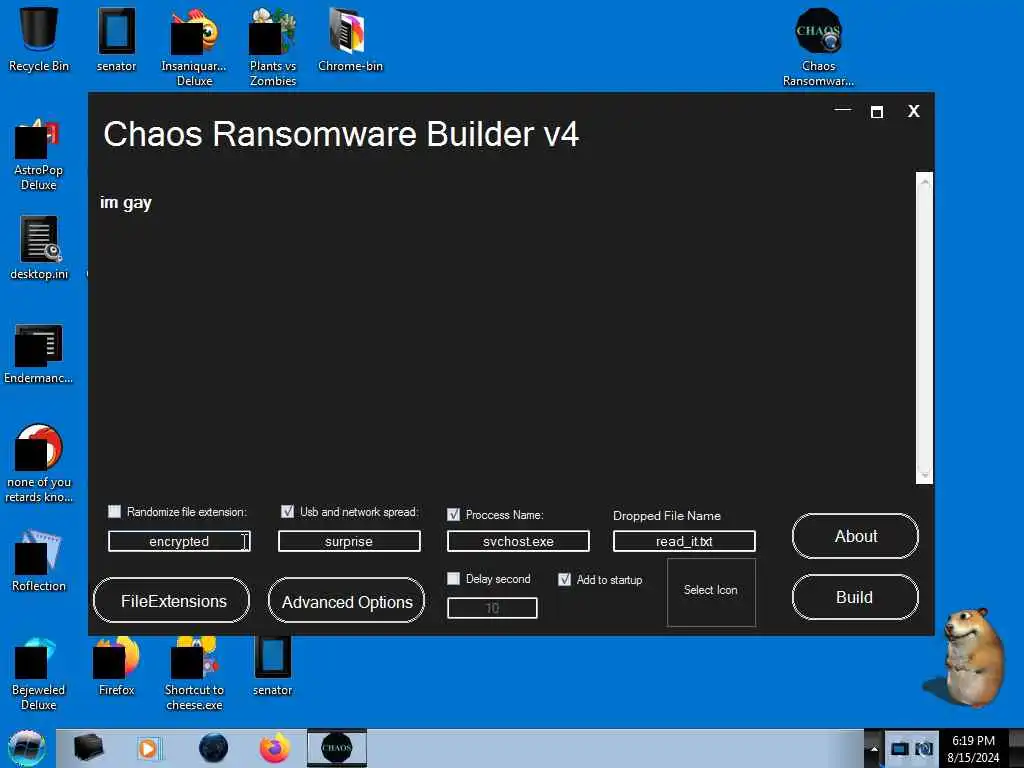This screenshot has height=768, width=1024.
Task: Click the Dropped File Name label
Action: tap(667, 516)
